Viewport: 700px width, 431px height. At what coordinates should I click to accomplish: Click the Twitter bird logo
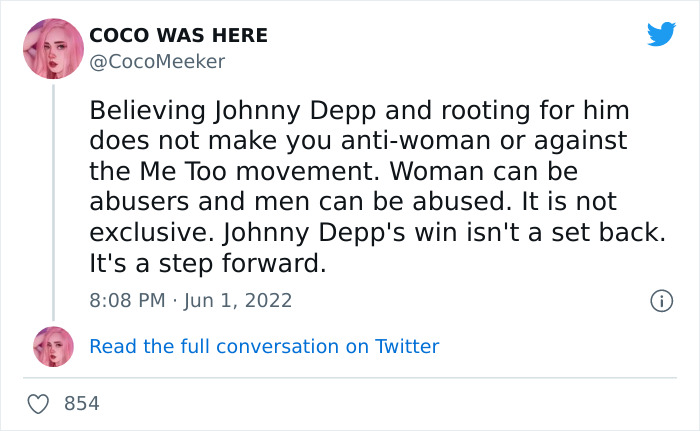point(661,34)
